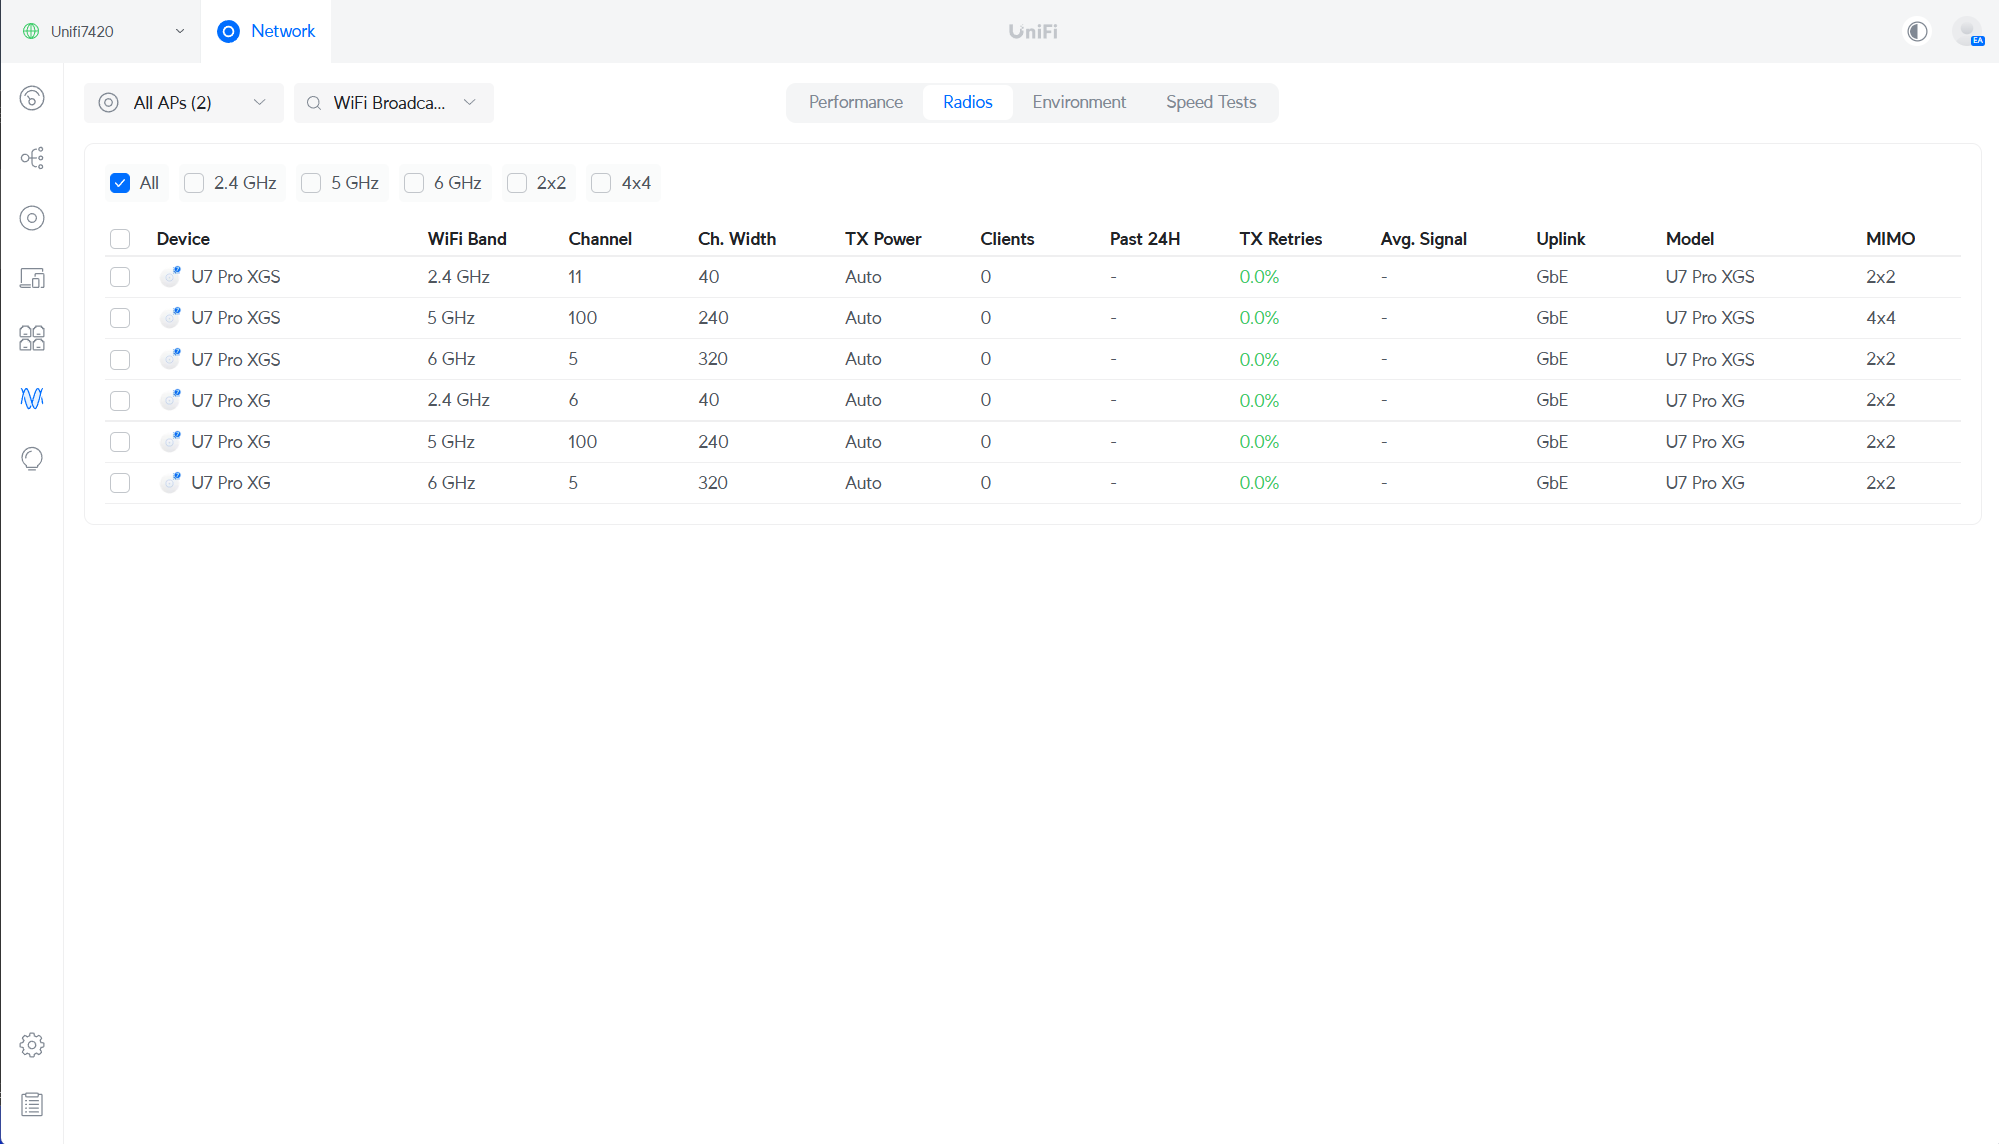Click device icon of U7 Pro XG 6 GHz row
This screenshot has width=1999, height=1144.
click(171, 482)
